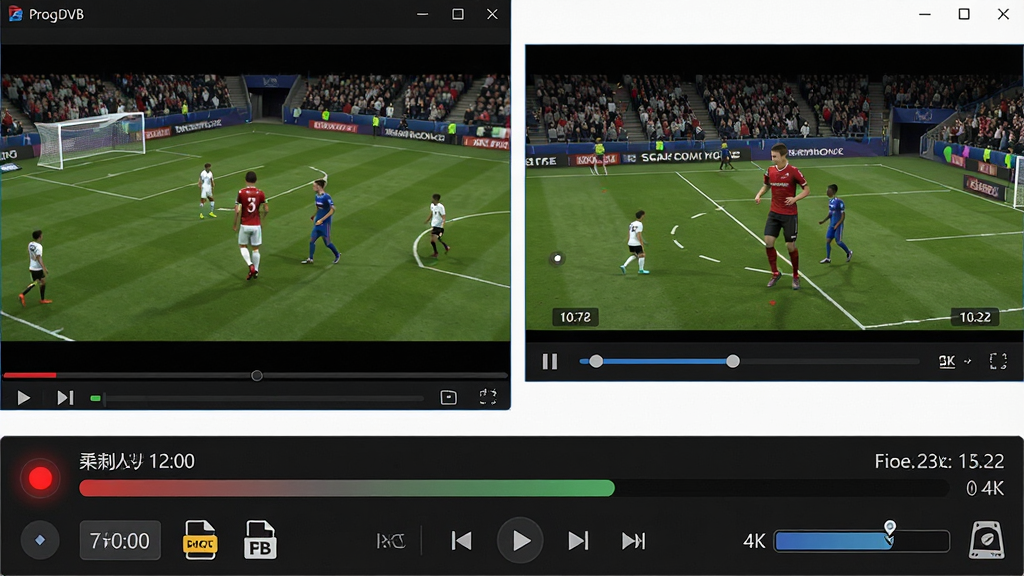
Task: Click the blue 4K slider bar
Action: pyautogui.click(x=861, y=541)
